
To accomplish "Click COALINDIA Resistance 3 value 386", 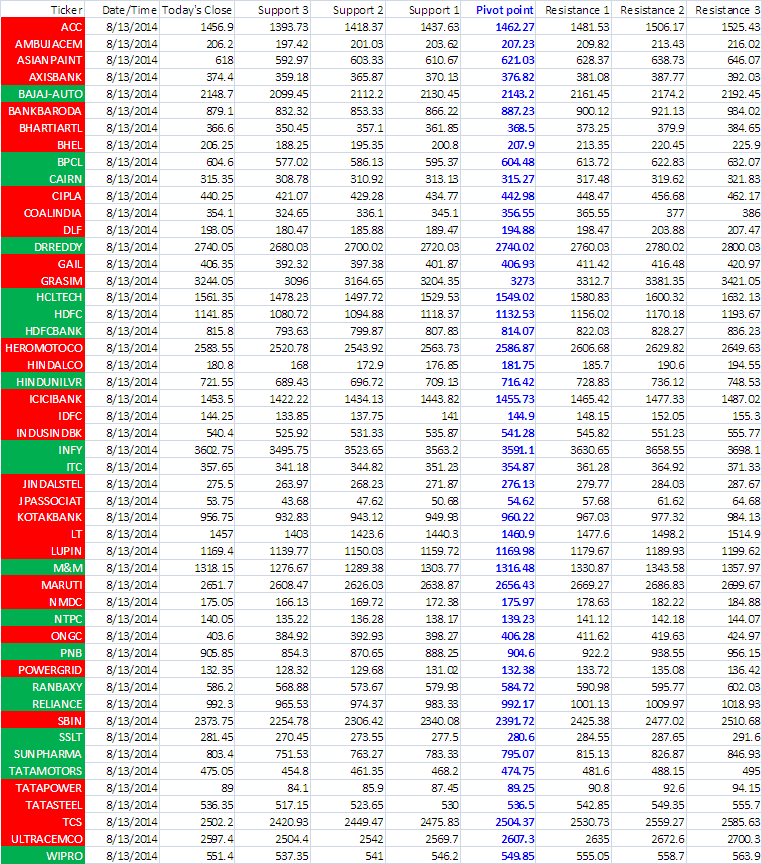I will [x=750, y=213].
